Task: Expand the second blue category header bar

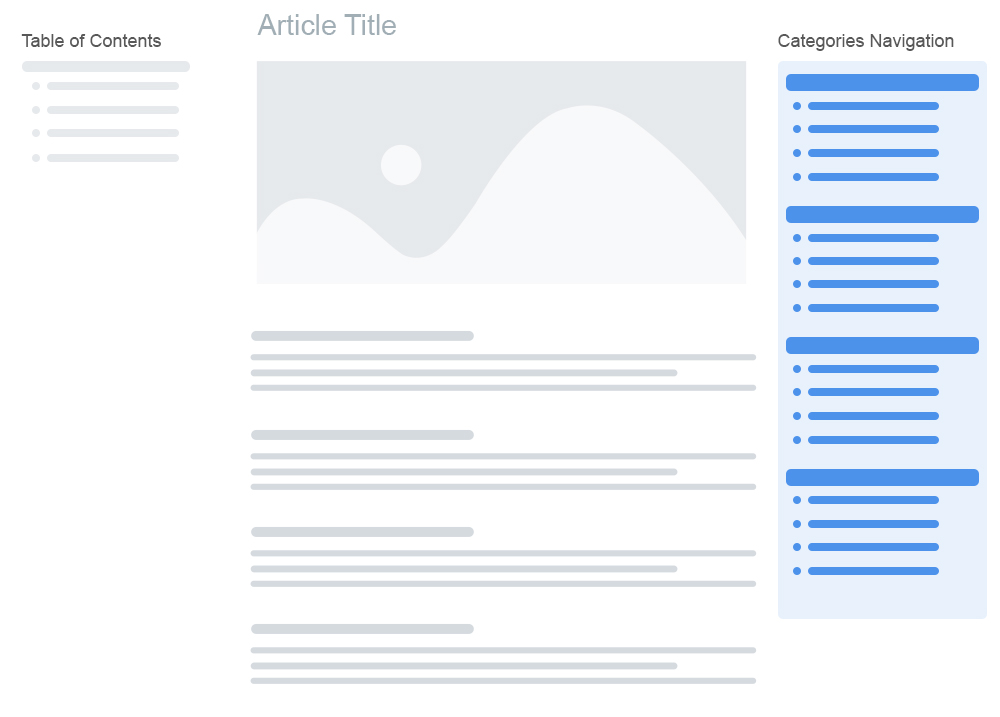Action: [882, 214]
